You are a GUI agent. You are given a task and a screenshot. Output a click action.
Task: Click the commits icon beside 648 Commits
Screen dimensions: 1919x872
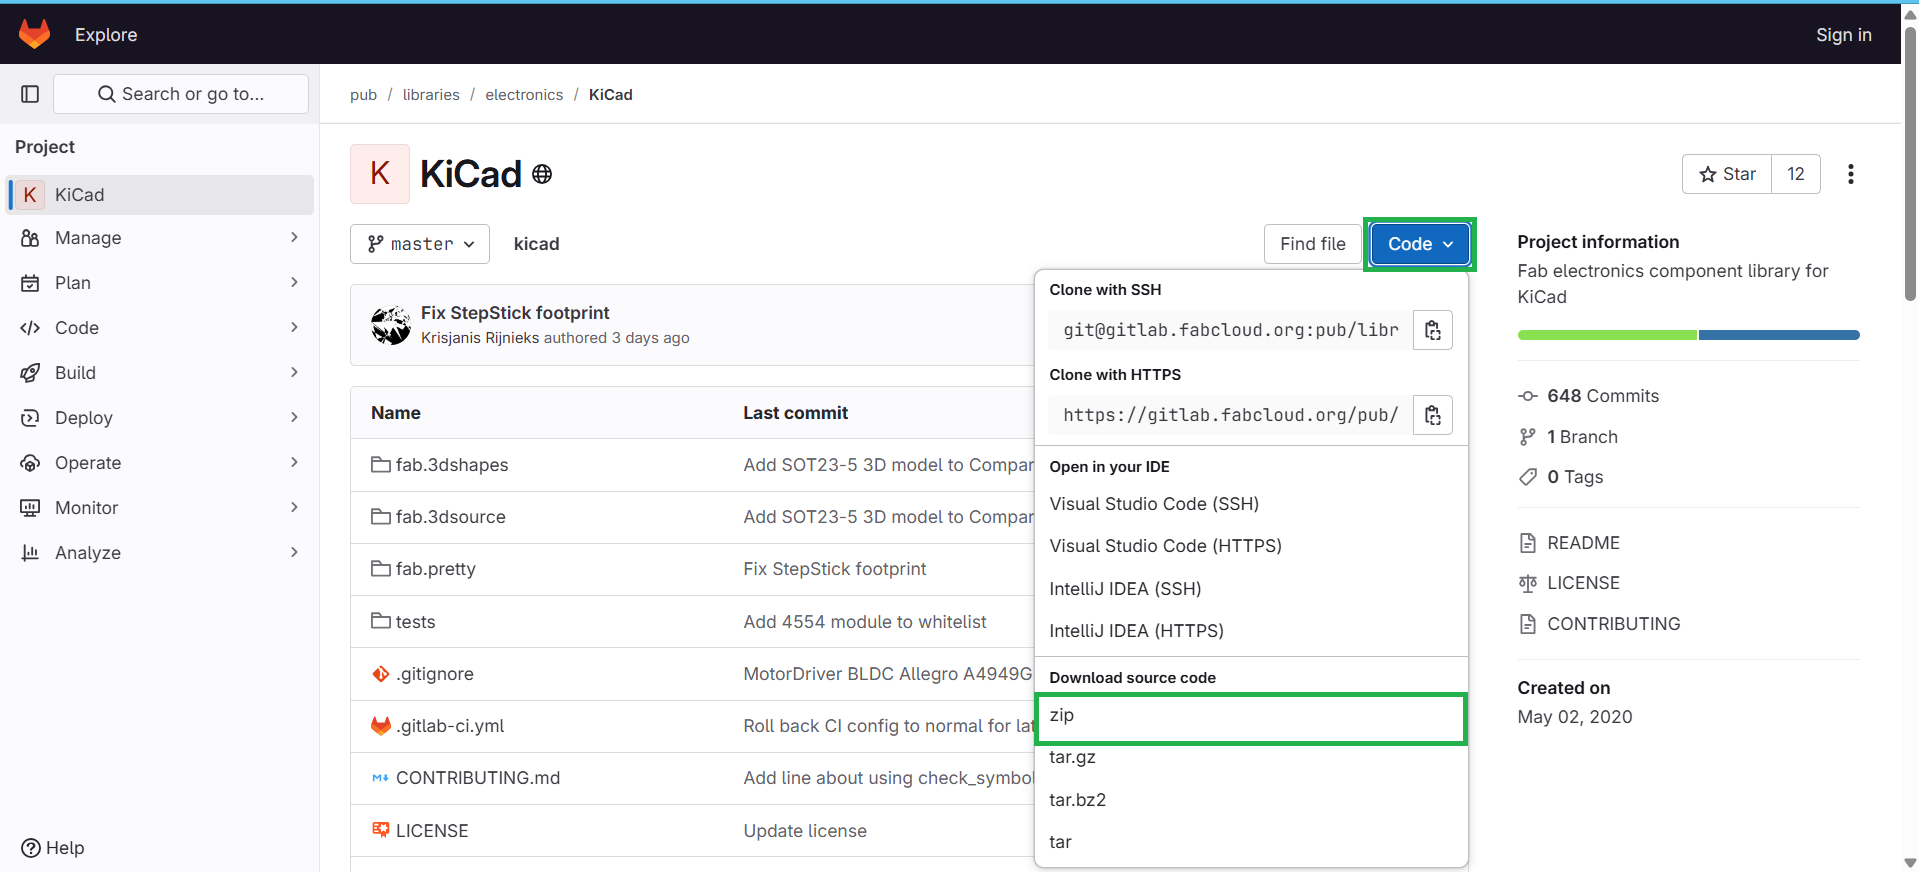1527,396
